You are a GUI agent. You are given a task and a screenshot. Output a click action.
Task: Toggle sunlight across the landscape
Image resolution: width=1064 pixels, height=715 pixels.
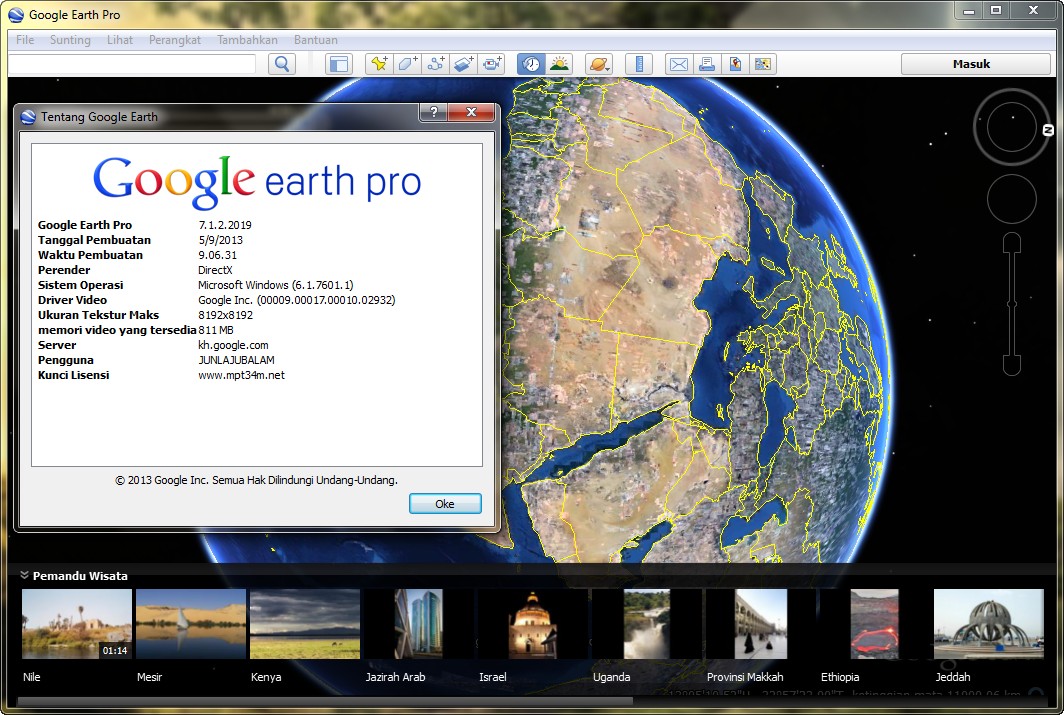[559, 64]
